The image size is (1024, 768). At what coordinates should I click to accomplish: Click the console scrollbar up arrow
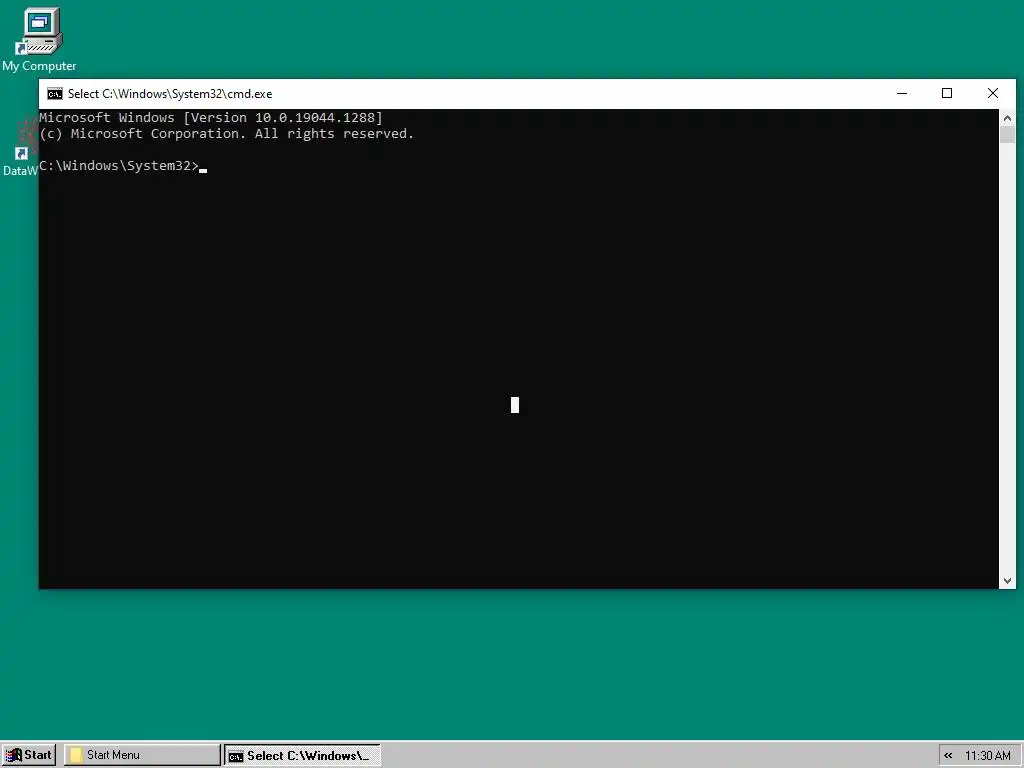[1007, 118]
